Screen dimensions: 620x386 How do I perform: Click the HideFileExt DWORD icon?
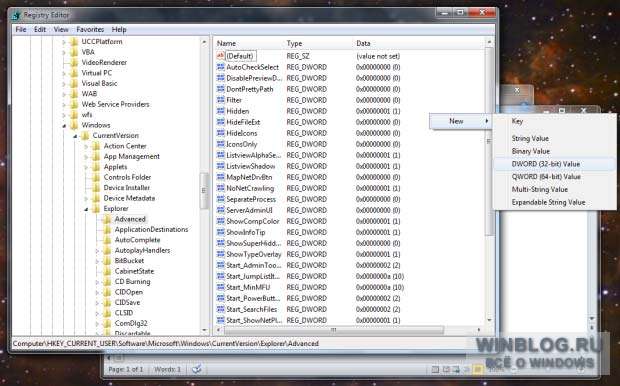[221, 122]
